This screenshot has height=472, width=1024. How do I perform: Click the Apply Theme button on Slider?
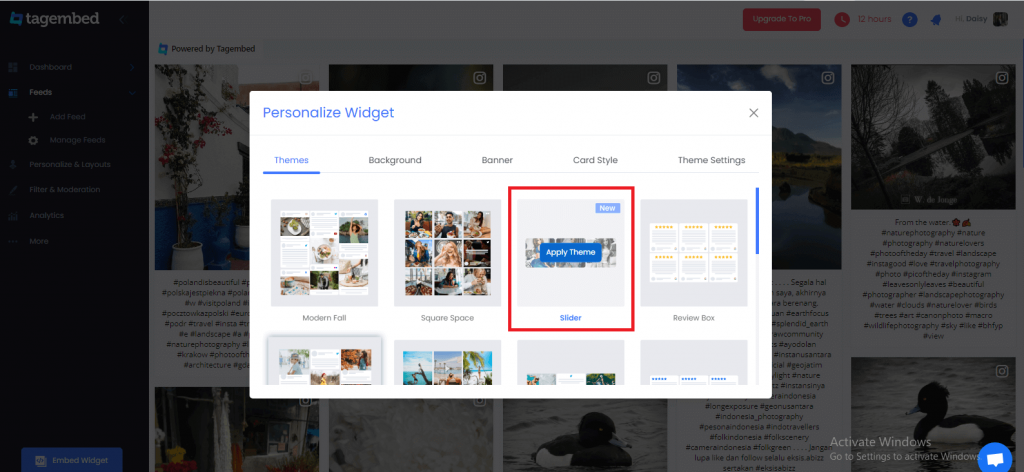click(x=570, y=252)
